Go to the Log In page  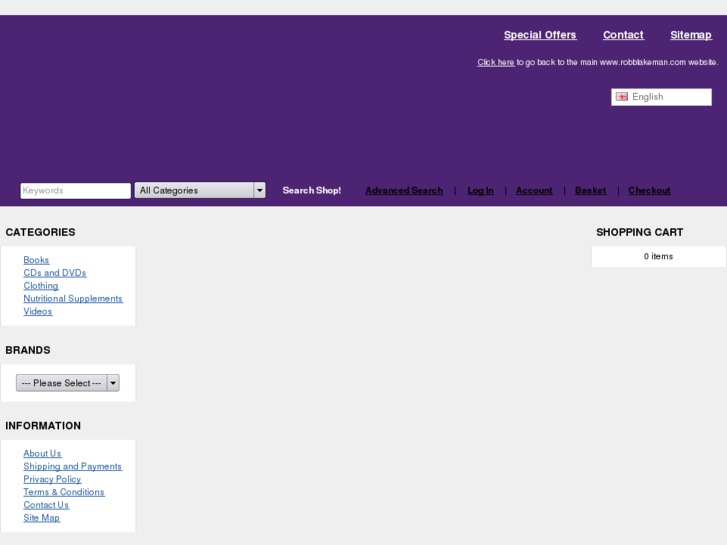coord(480,190)
